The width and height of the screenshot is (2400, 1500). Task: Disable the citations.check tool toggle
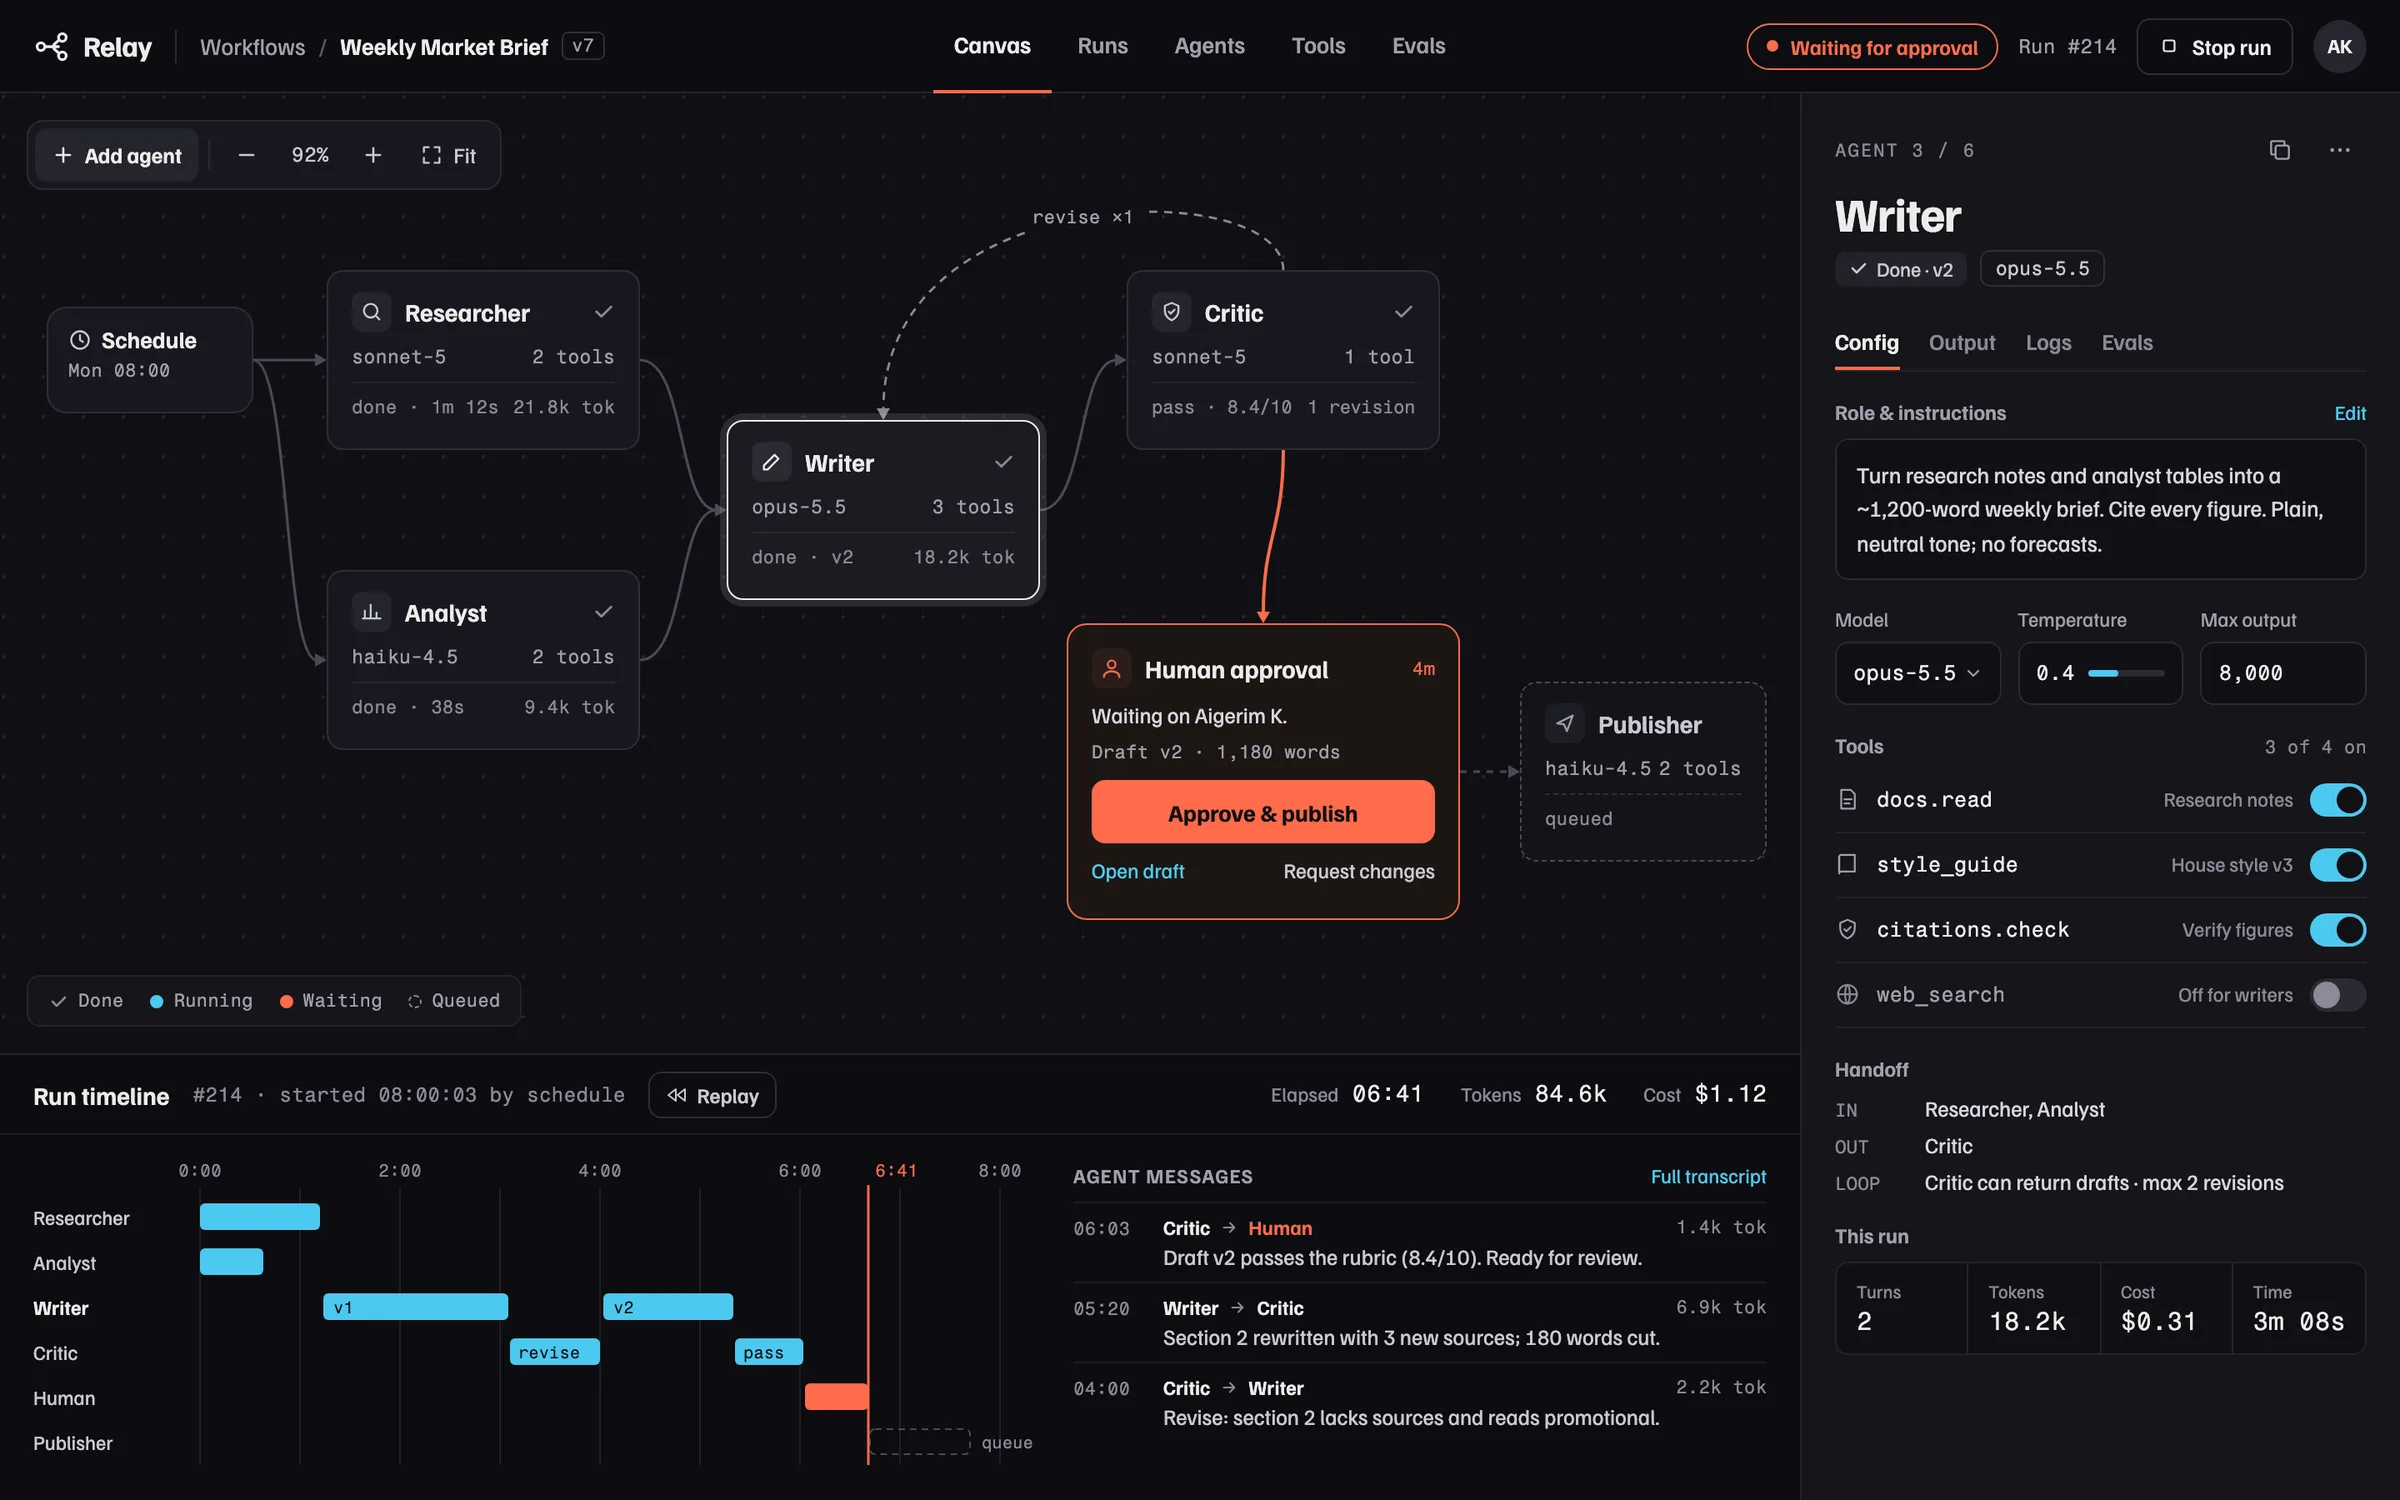tap(2337, 930)
